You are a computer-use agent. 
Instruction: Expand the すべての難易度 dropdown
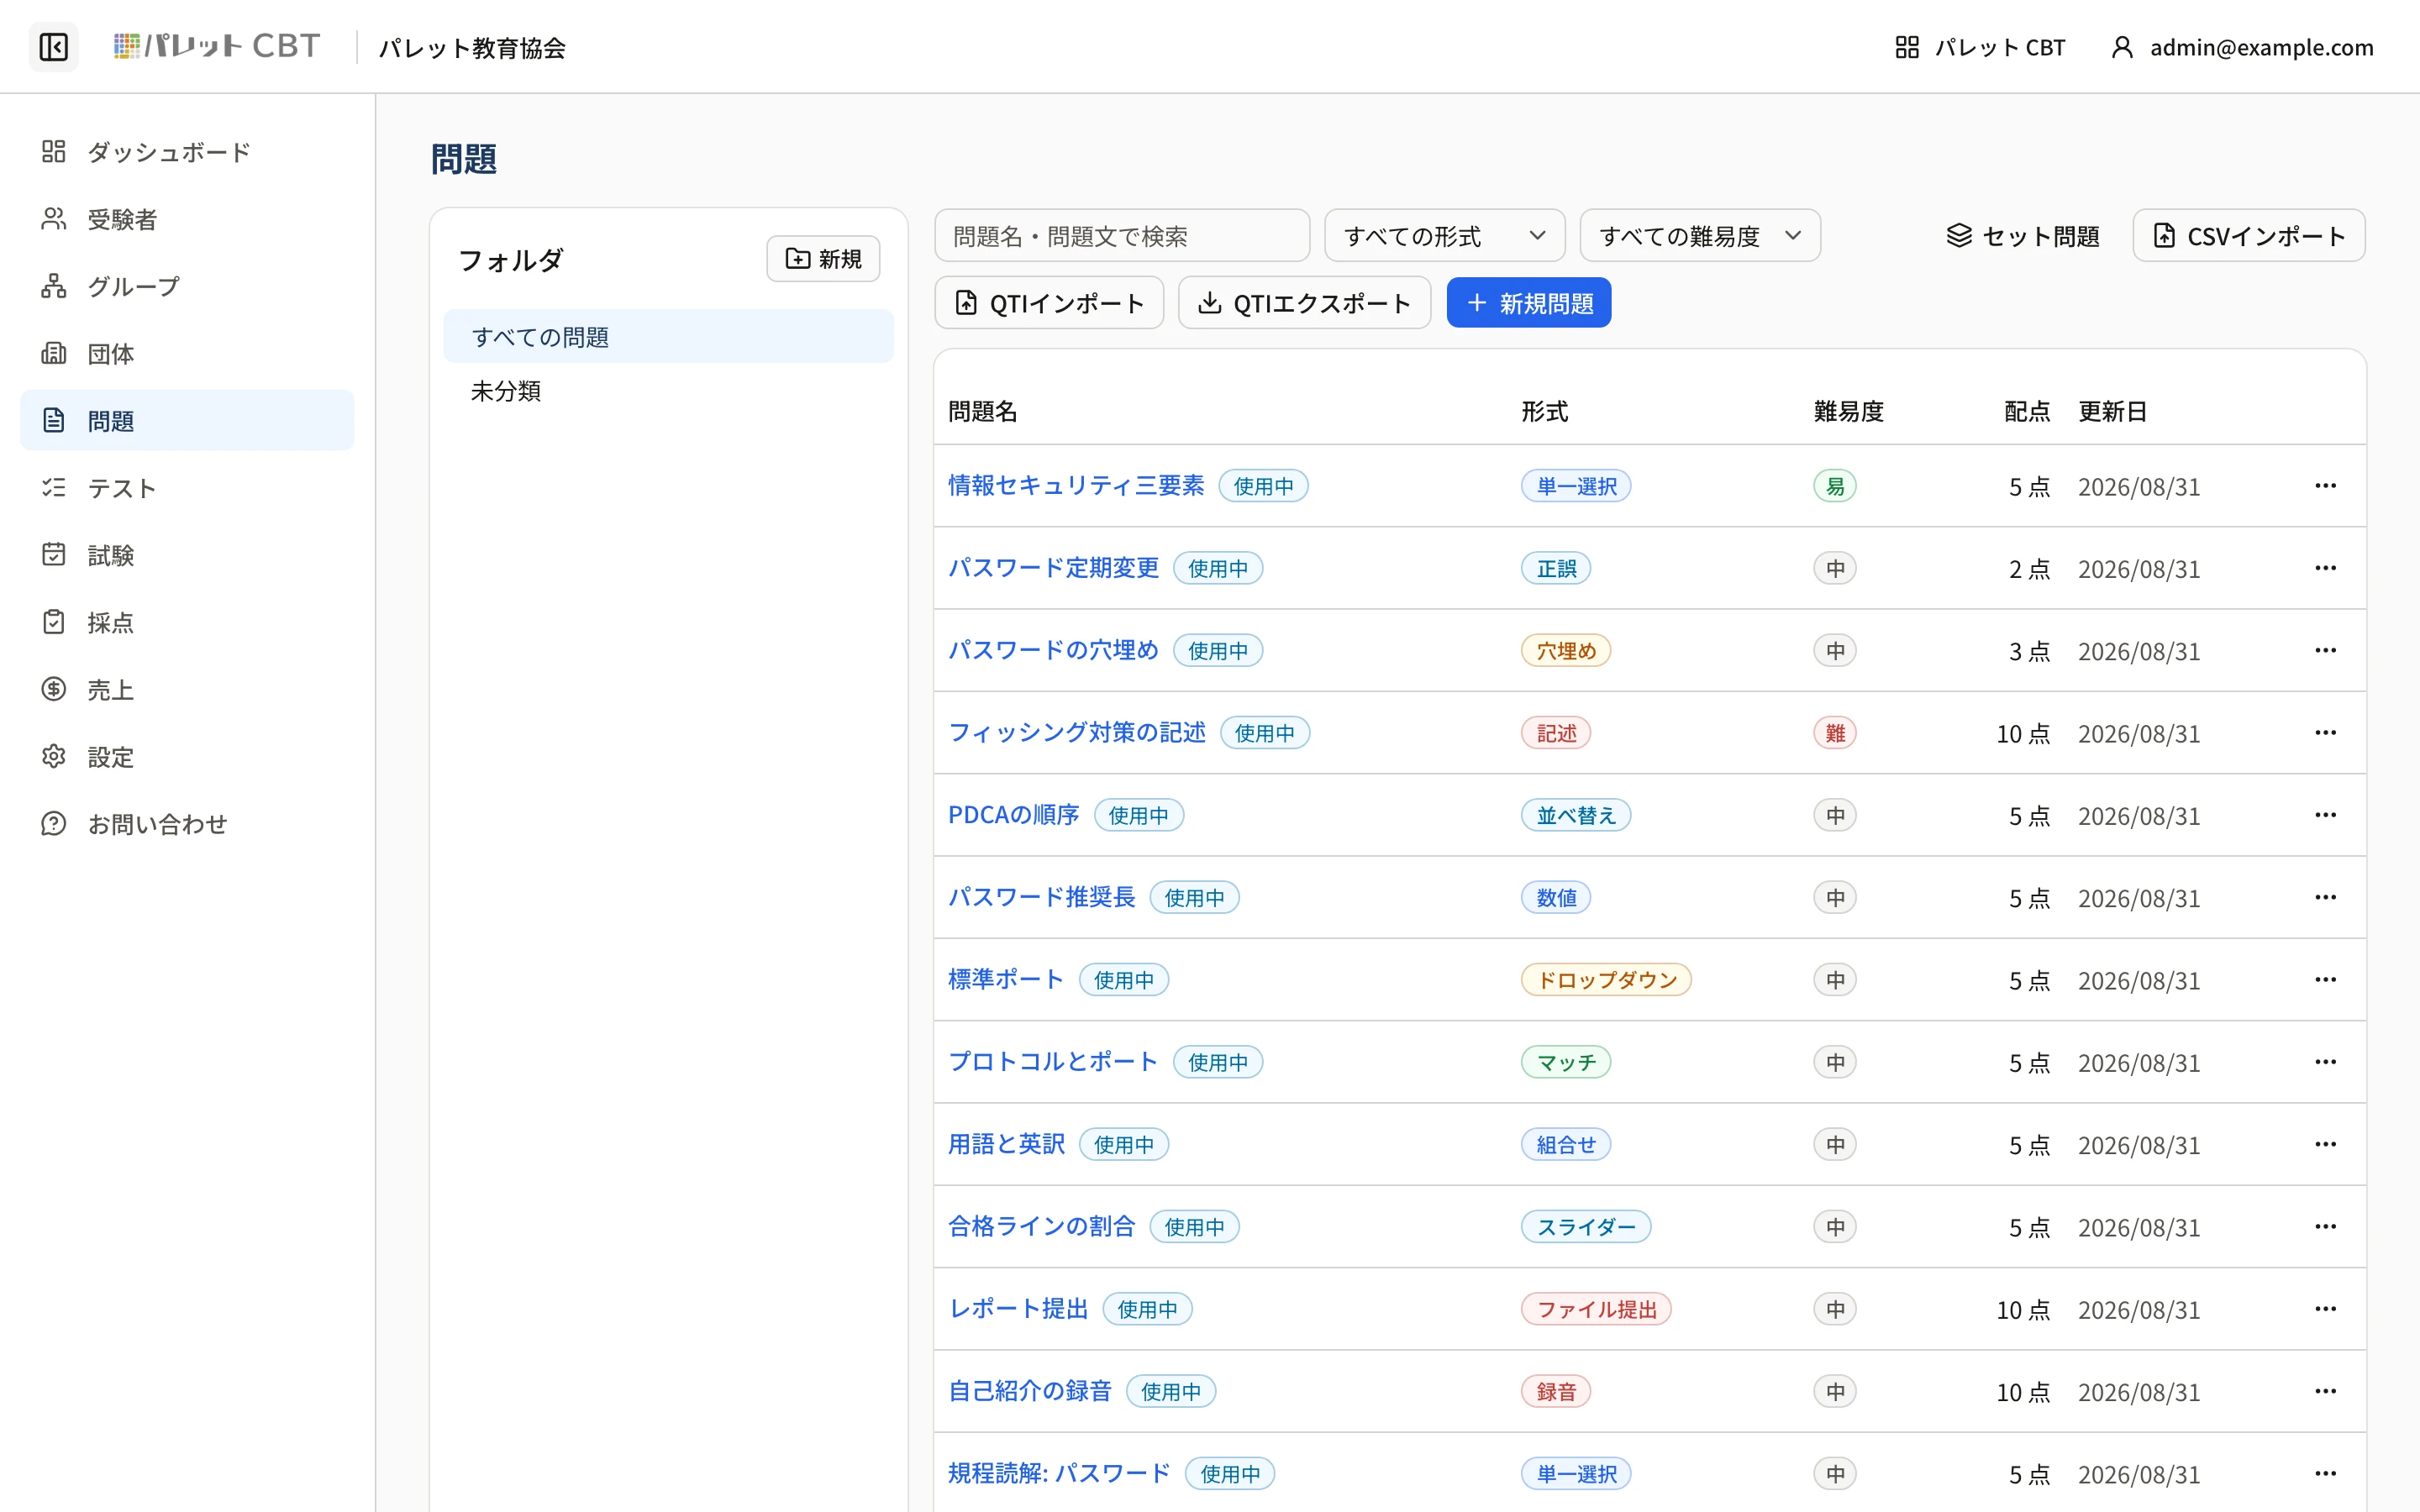click(x=1700, y=236)
